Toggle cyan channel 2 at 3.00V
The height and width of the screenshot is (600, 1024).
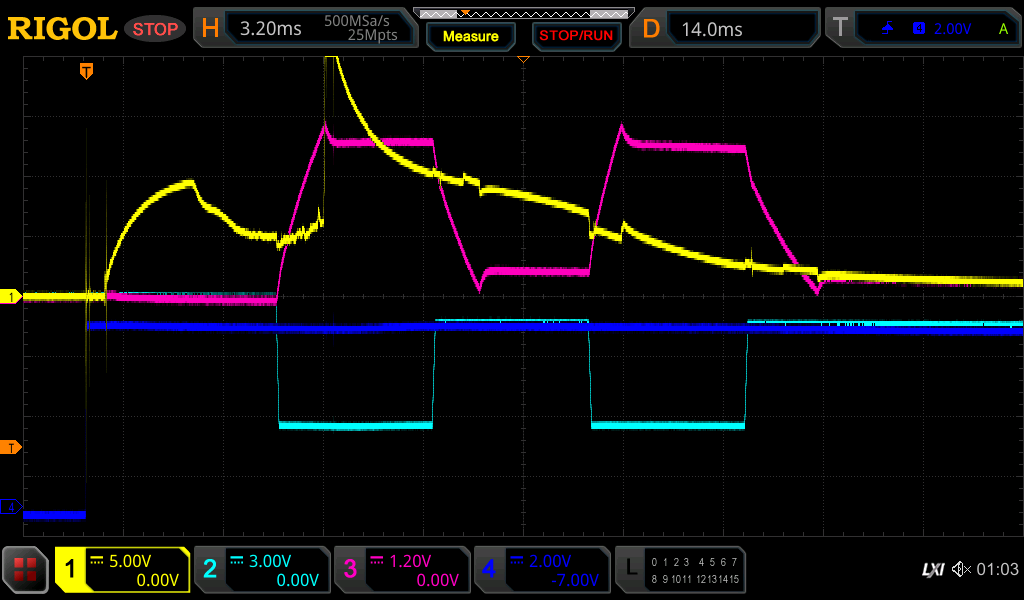pyautogui.click(x=262, y=570)
